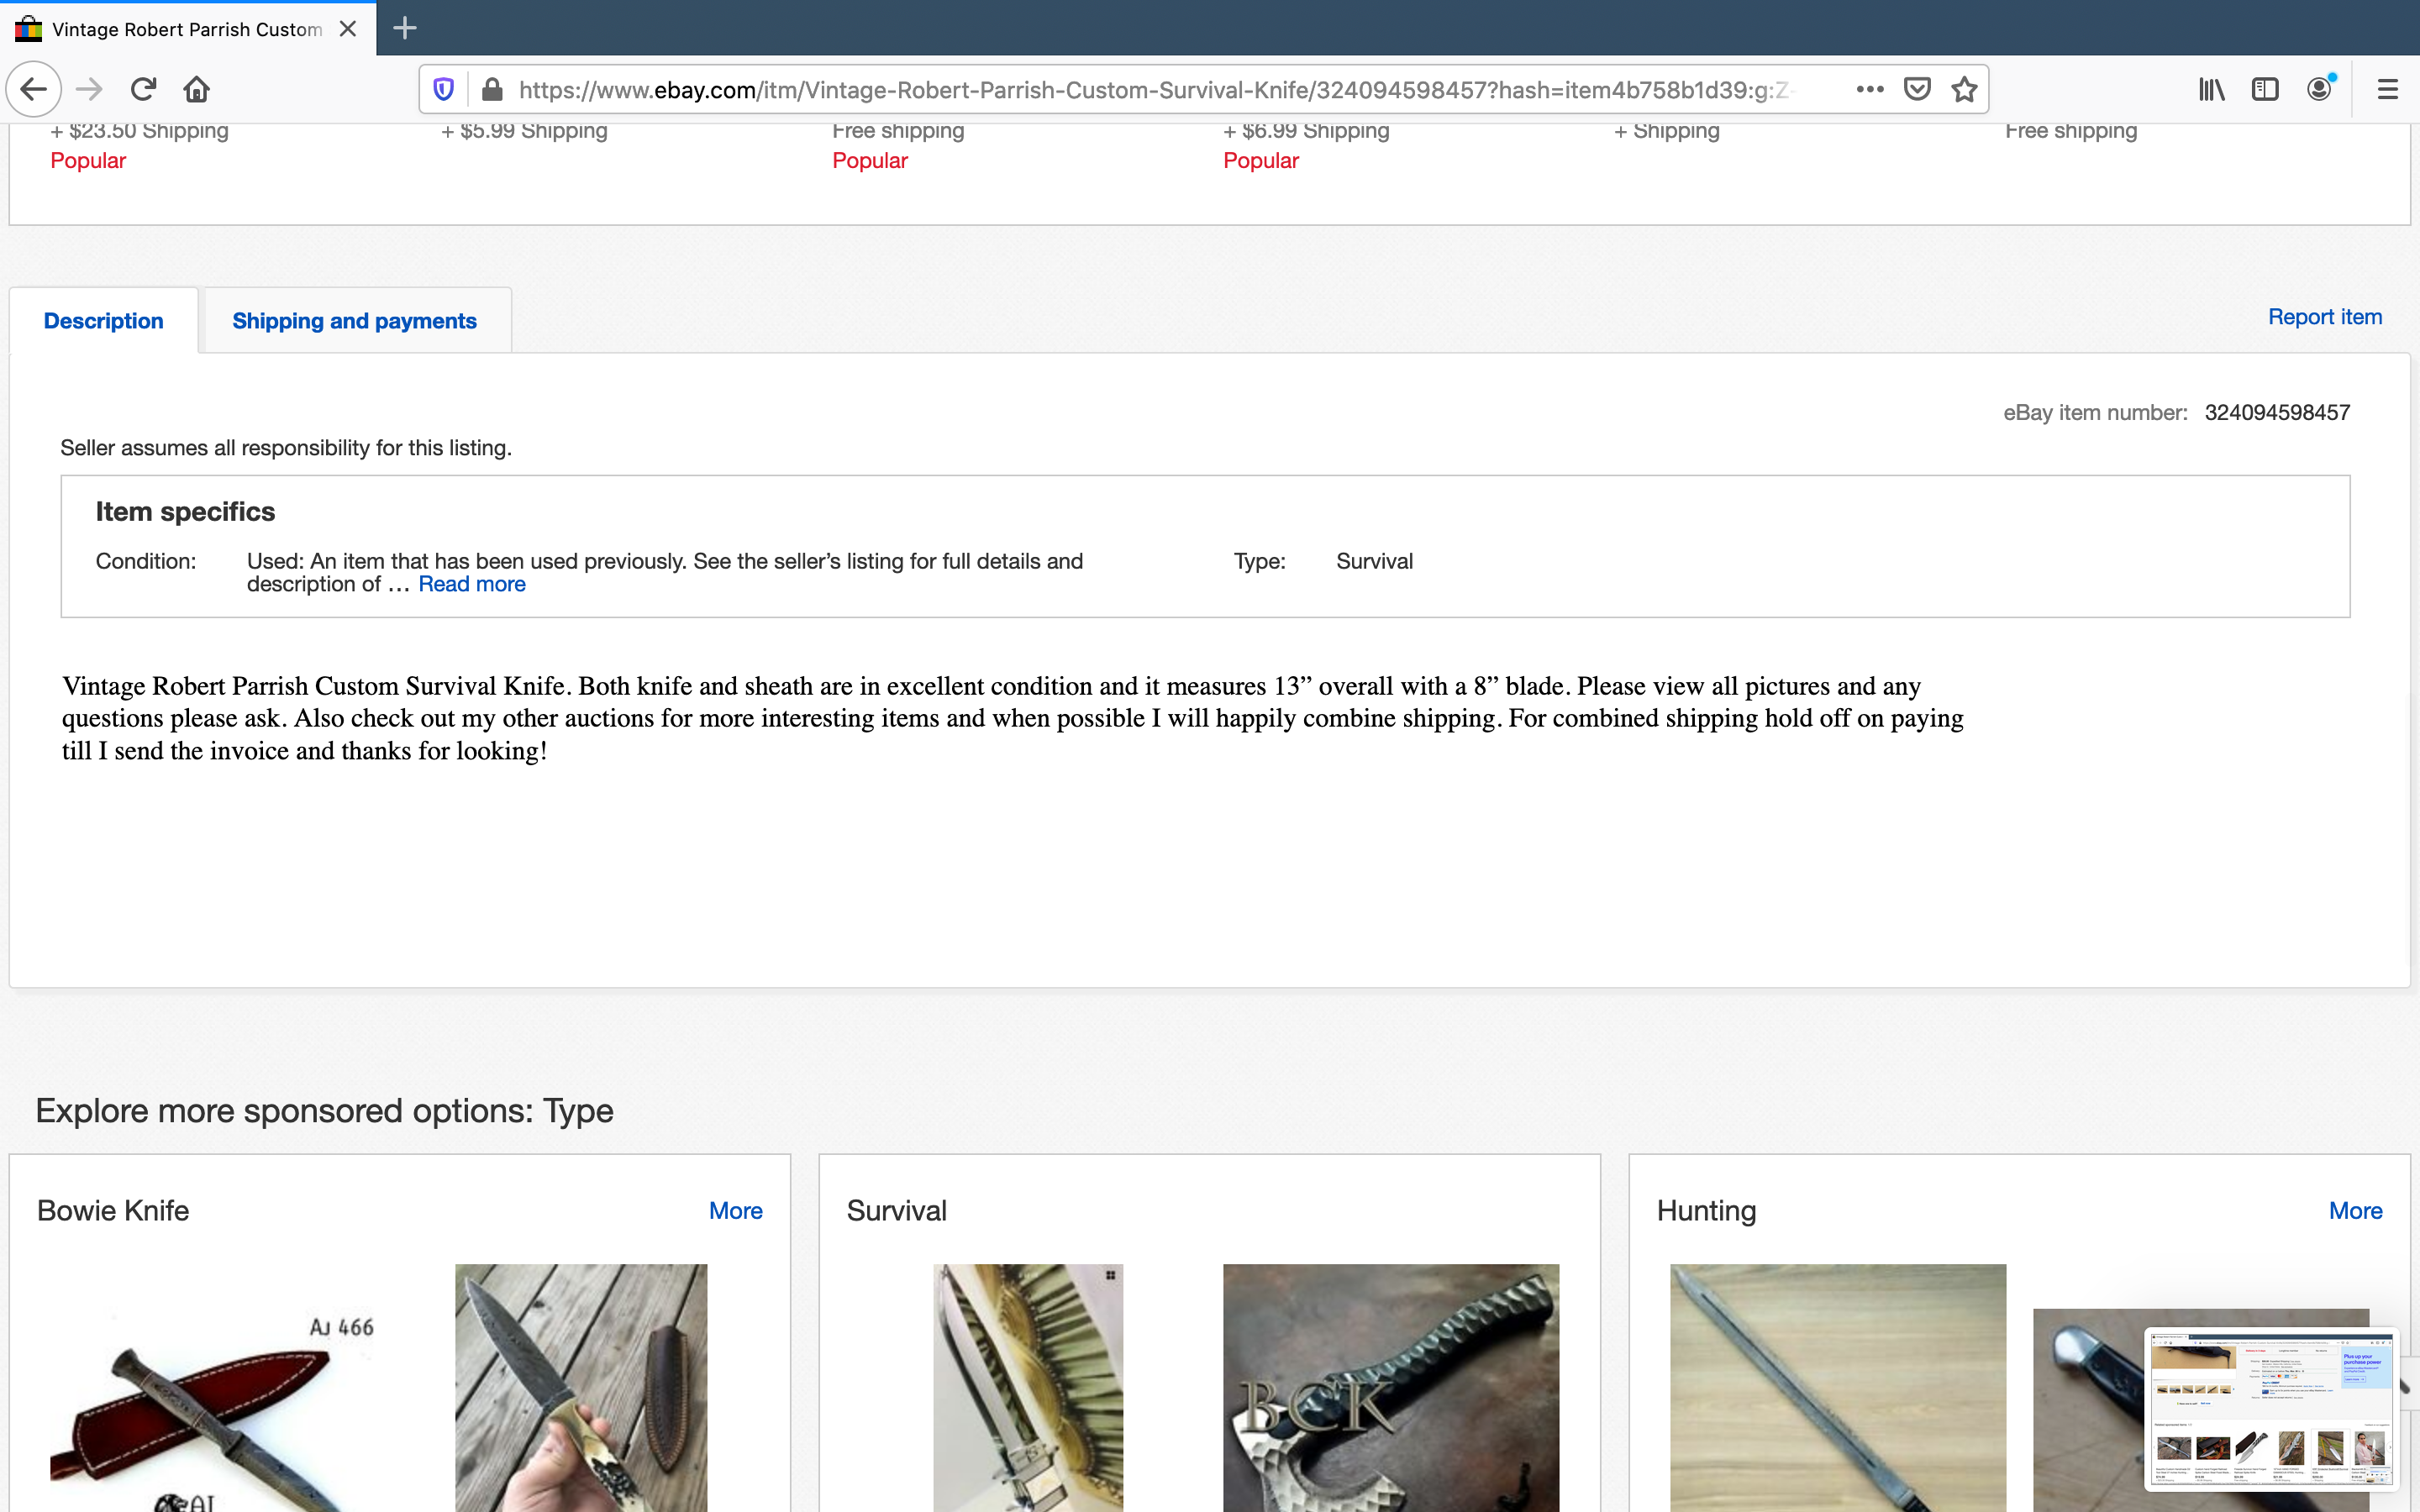Open page actions ellipsis menu
Viewport: 2420px width, 1512px height.
[1870, 90]
